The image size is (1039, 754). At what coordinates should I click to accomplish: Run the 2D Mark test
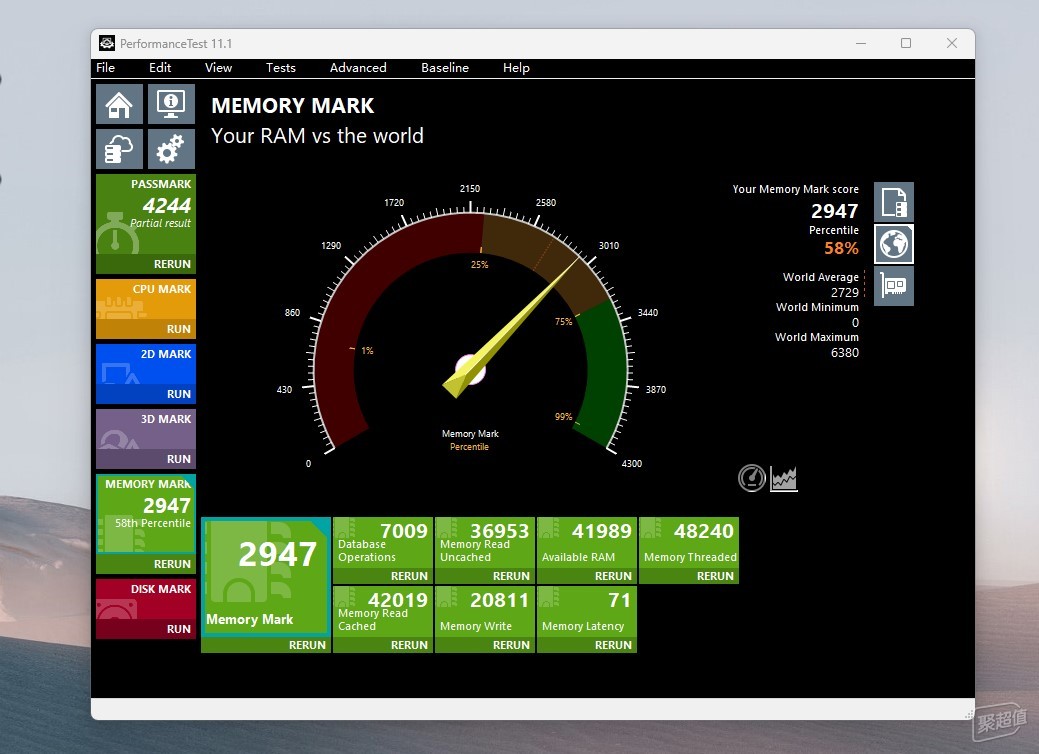[x=146, y=394]
